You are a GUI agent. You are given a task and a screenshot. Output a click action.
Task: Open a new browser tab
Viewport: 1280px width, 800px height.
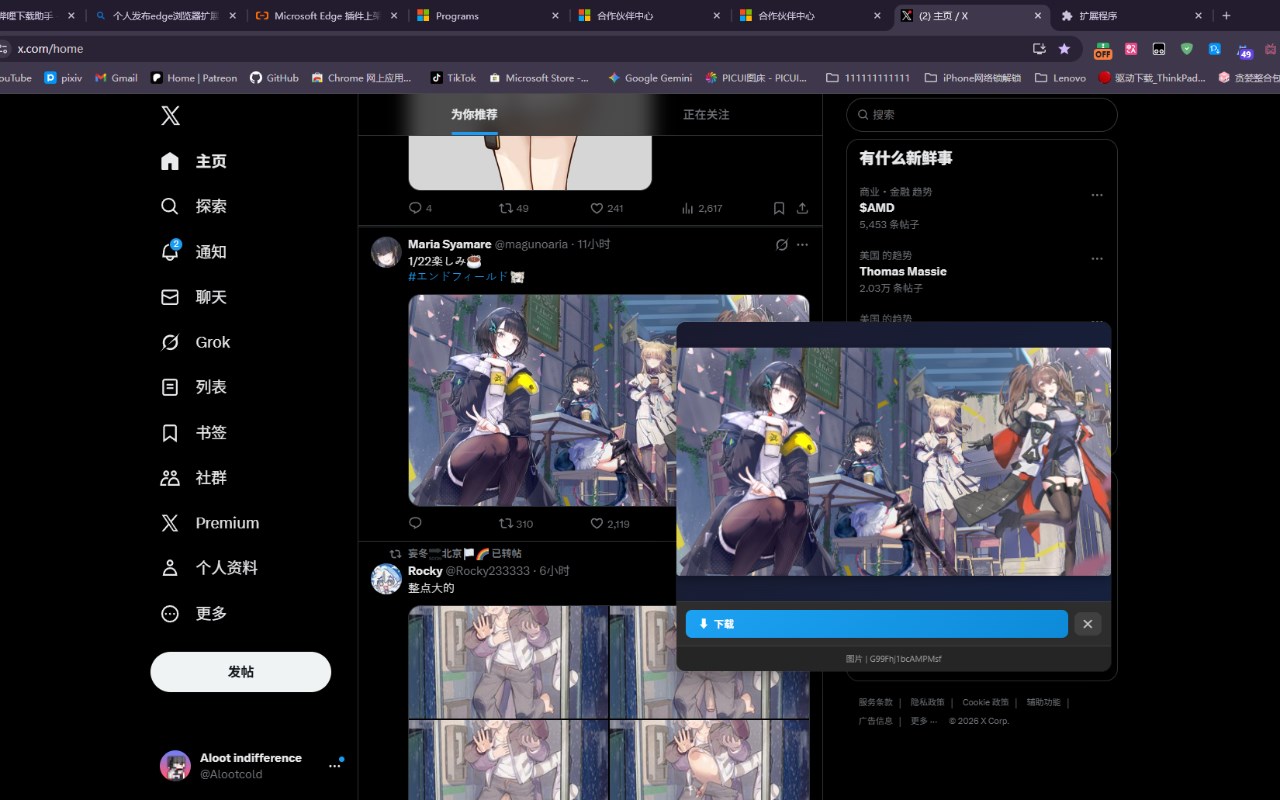[1226, 16]
